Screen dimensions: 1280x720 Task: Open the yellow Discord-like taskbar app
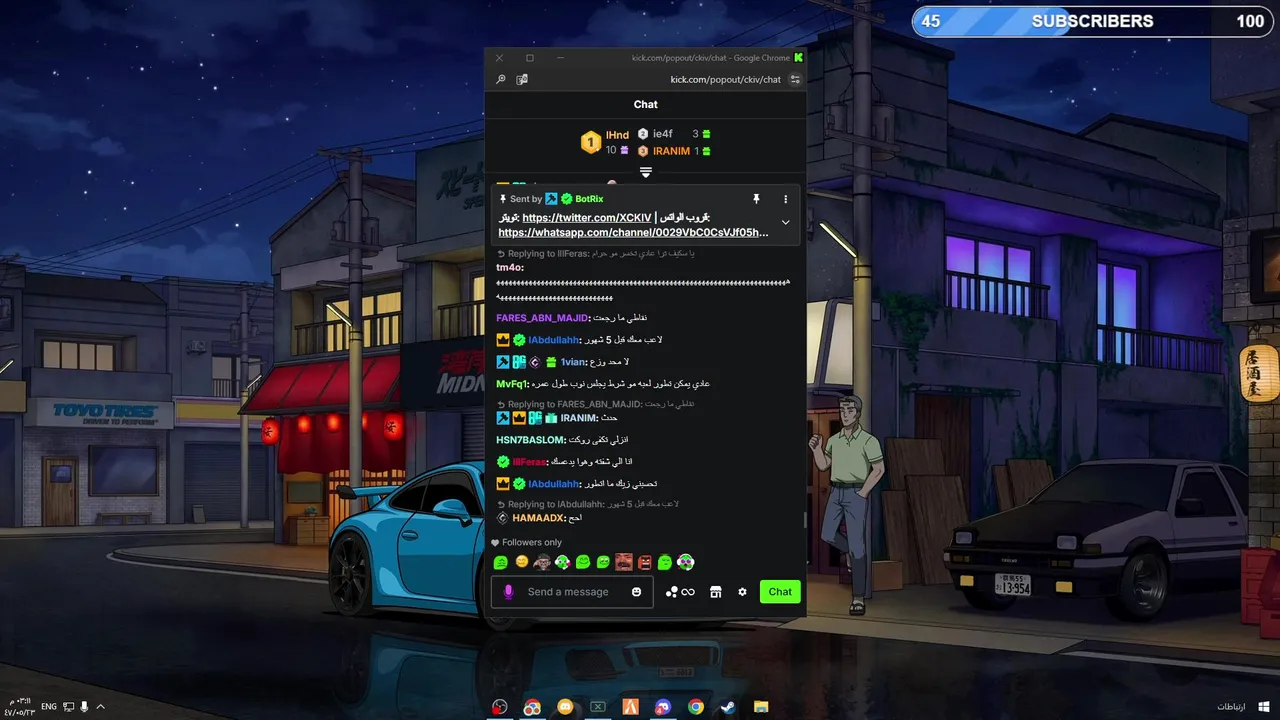(x=565, y=707)
